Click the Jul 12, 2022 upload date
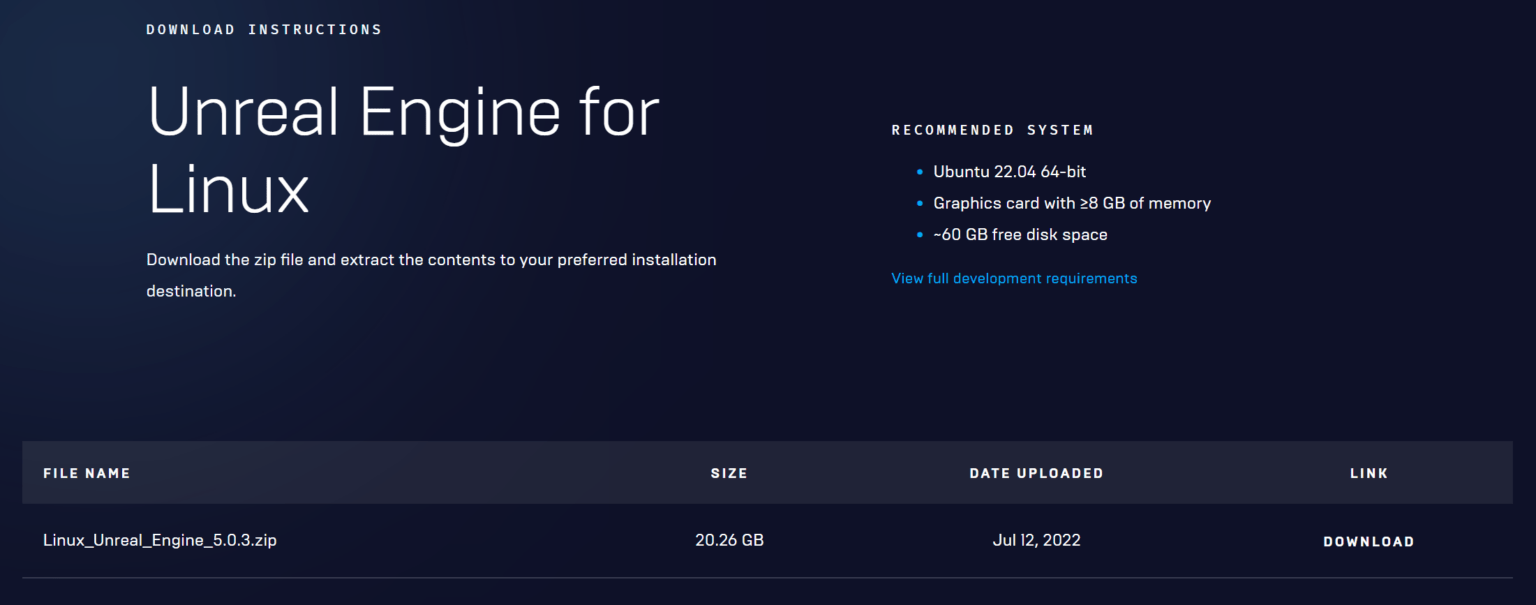This screenshot has height=605, width=1536. point(1036,540)
